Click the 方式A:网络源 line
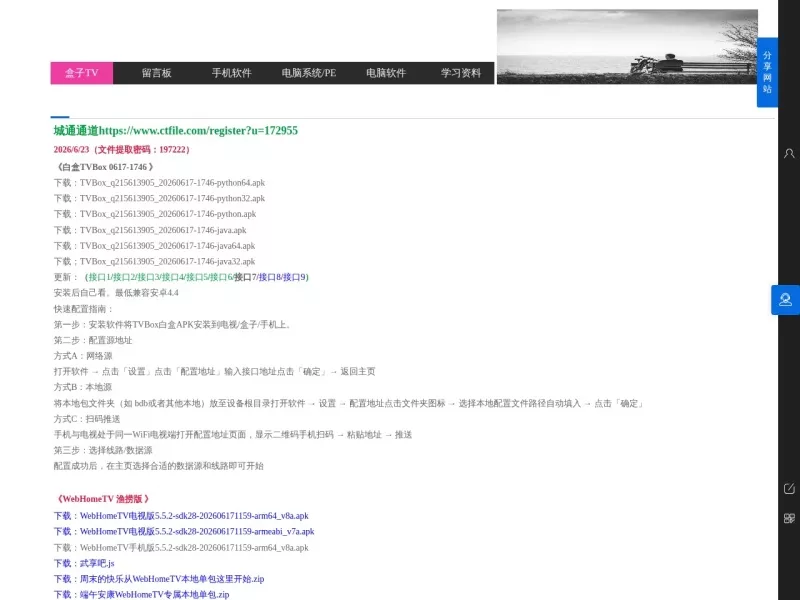This screenshot has width=800, height=600. (x=83, y=356)
